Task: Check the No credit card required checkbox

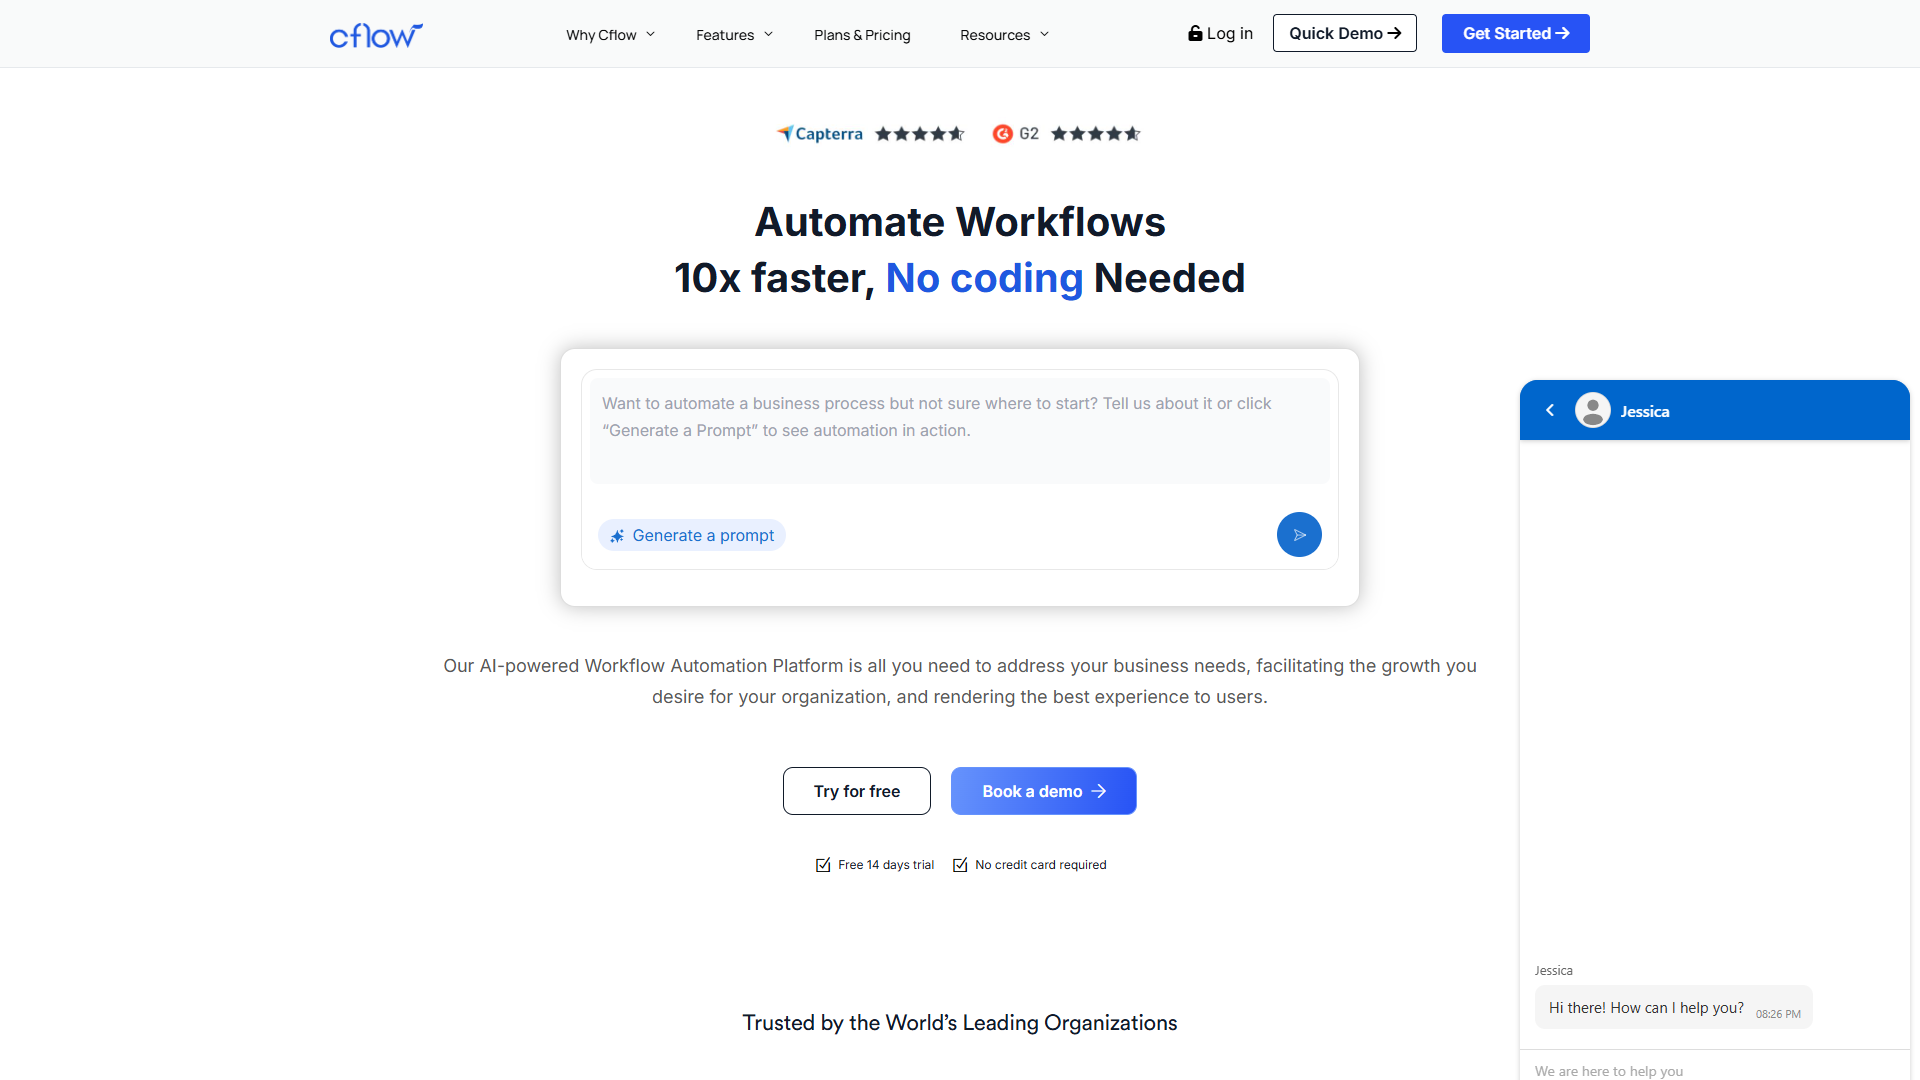Action: pyautogui.click(x=960, y=865)
